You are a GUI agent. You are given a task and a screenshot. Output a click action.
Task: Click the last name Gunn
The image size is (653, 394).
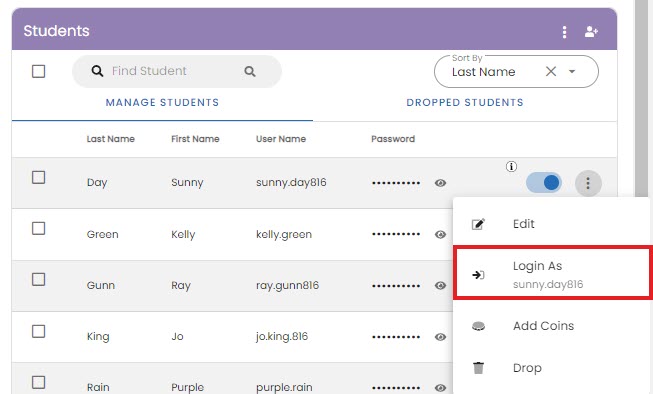coord(101,285)
